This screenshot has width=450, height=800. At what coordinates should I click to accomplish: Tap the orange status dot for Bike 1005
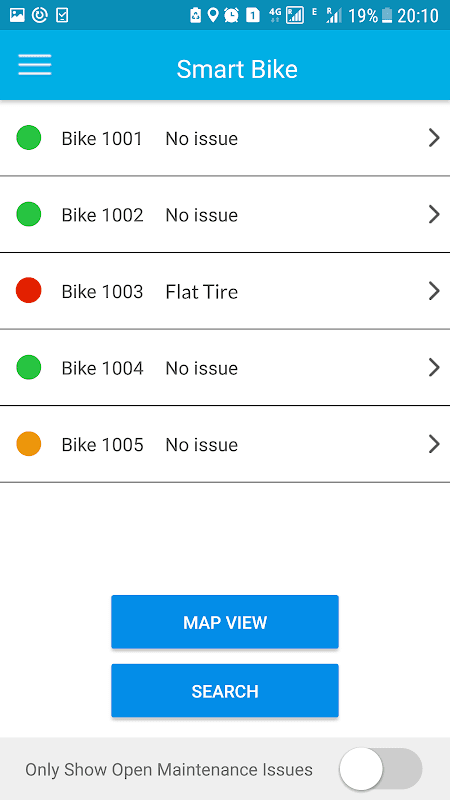(29, 444)
